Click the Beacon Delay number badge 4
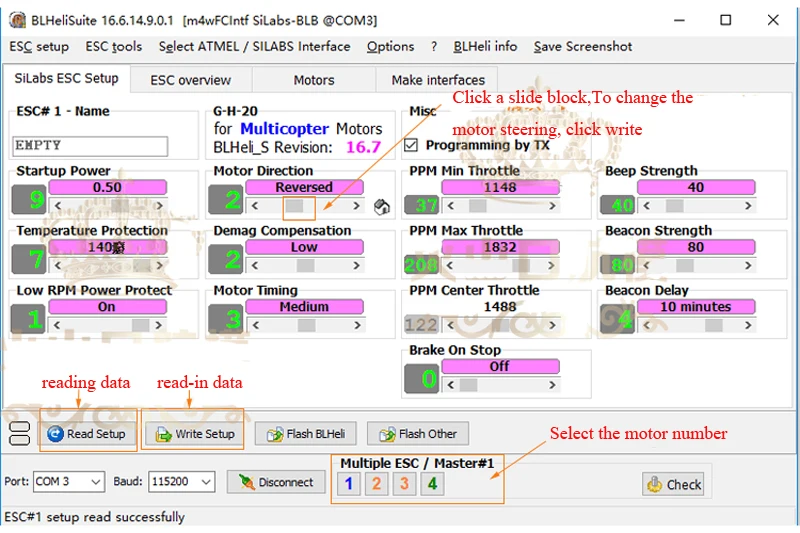 coord(617,319)
